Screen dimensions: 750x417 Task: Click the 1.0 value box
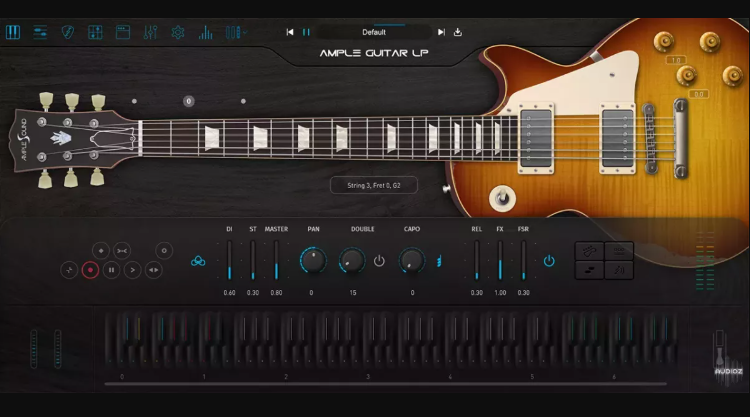pyautogui.click(x=676, y=60)
